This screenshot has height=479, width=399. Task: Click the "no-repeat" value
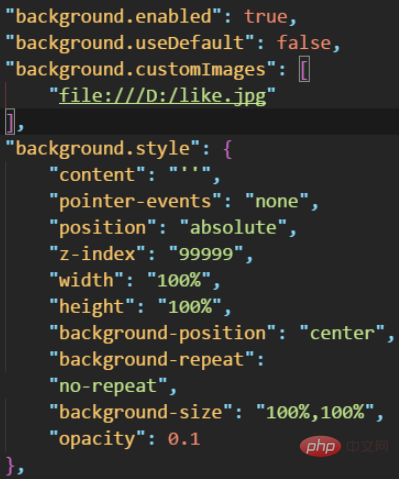coord(108,386)
